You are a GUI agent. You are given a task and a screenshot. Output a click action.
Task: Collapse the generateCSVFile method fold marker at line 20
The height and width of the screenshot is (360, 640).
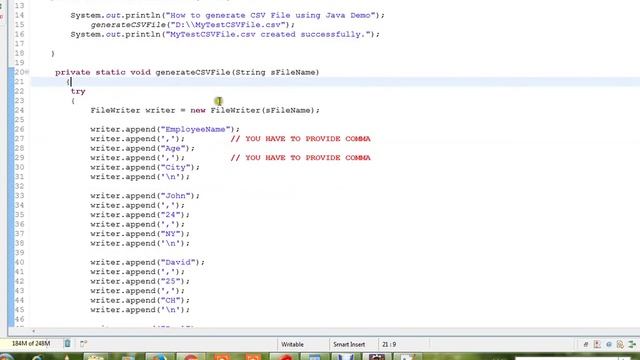[x=27, y=72]
